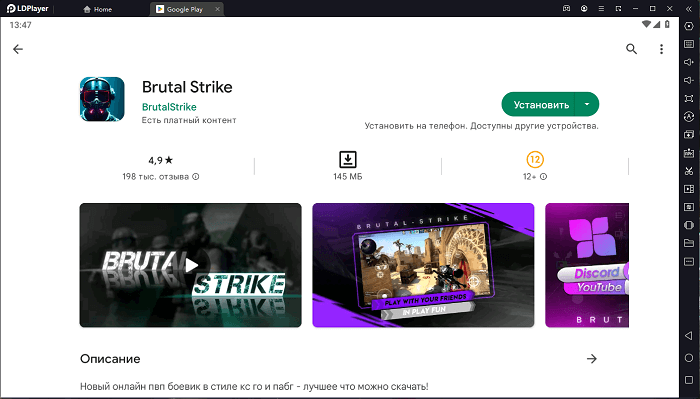Viewport: 700px width, 399px height.
Task: Click the add window sidebar icon
Action: 689,135
